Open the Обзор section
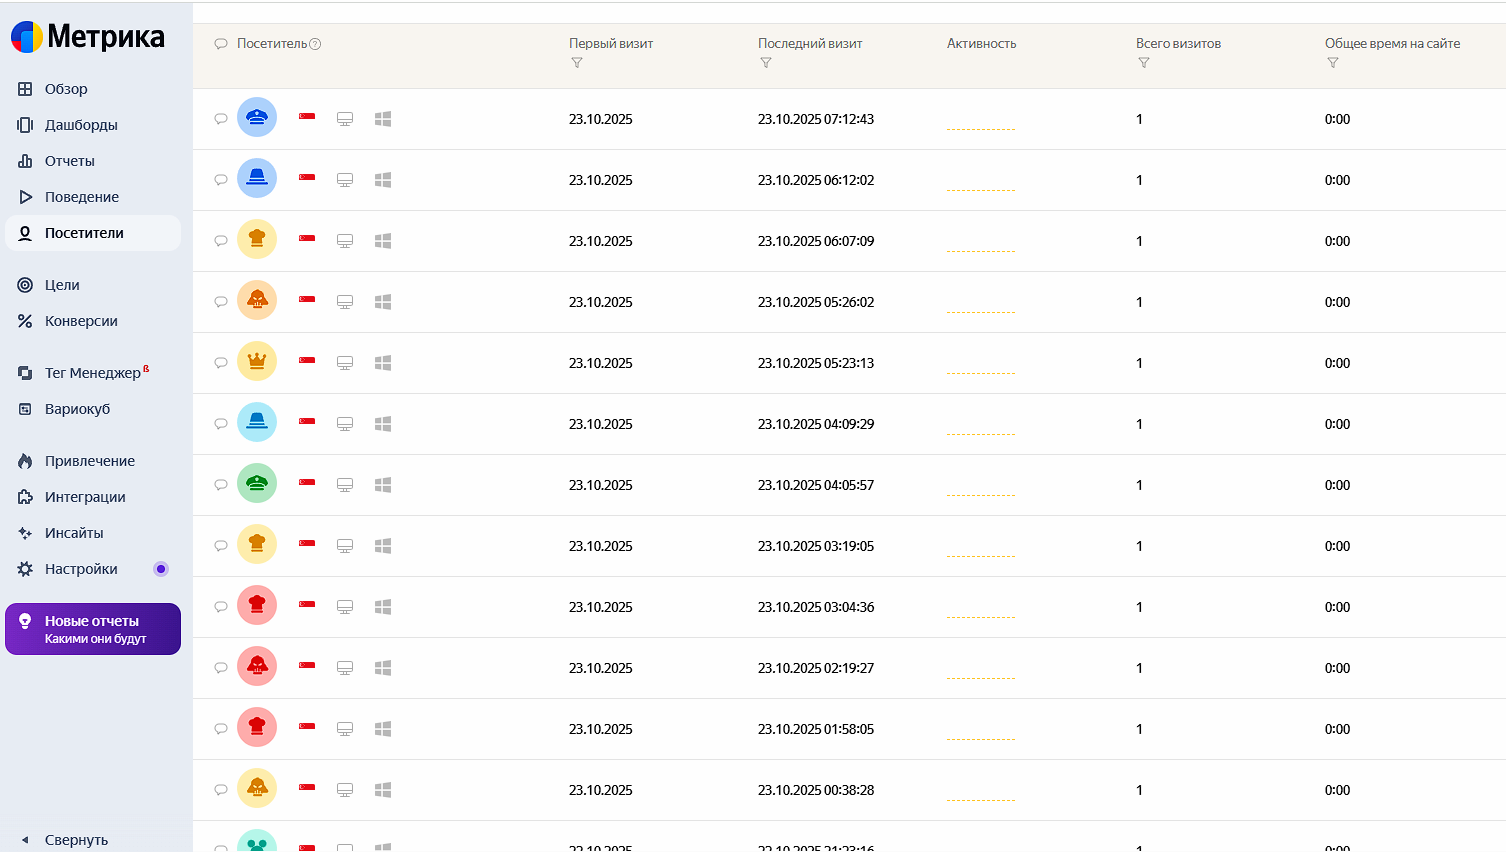This screenshot has width=1506, height=852. (x=66, y=89)
